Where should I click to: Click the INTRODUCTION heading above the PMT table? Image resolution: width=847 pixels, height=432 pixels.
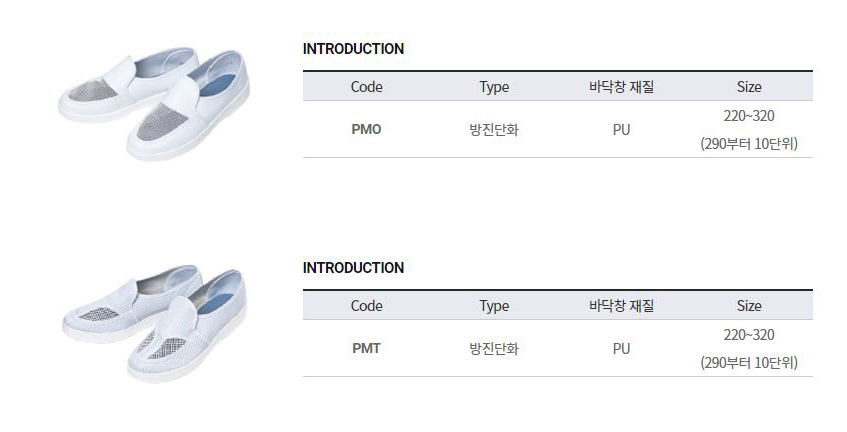pyautogui.click(x=353, y=268)
